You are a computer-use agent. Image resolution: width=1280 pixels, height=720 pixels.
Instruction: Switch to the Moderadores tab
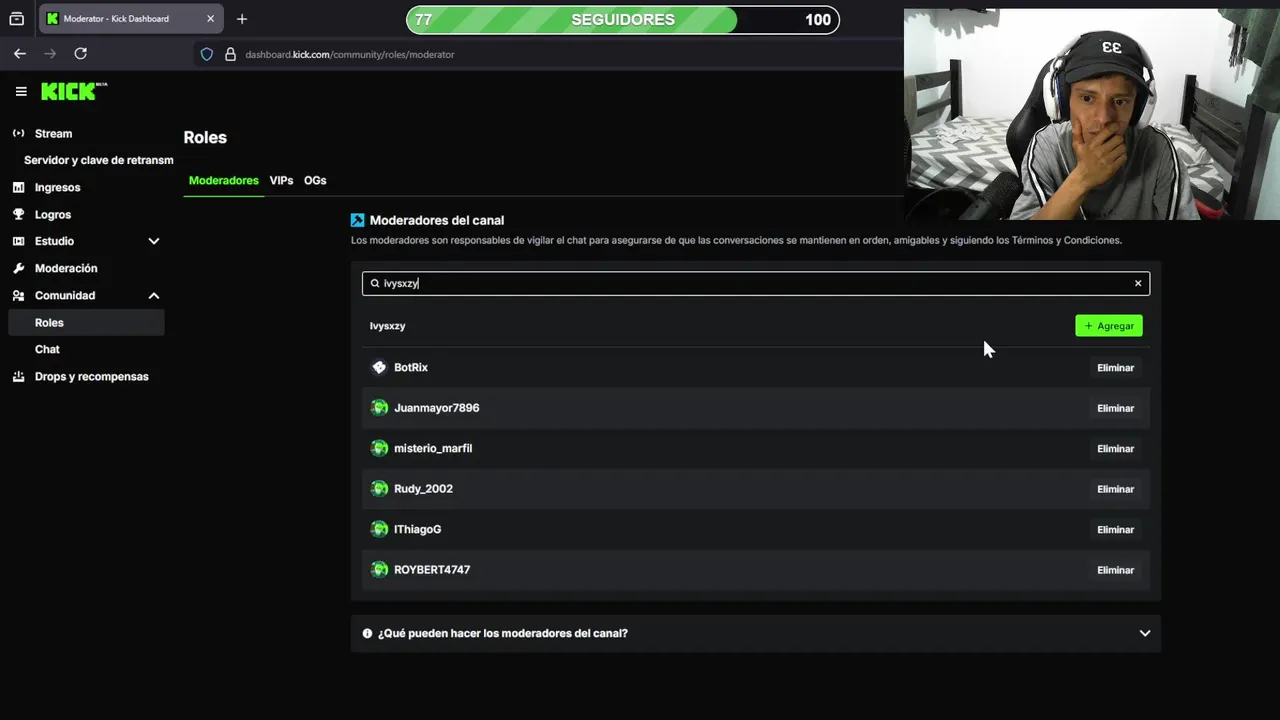point(224,180)
